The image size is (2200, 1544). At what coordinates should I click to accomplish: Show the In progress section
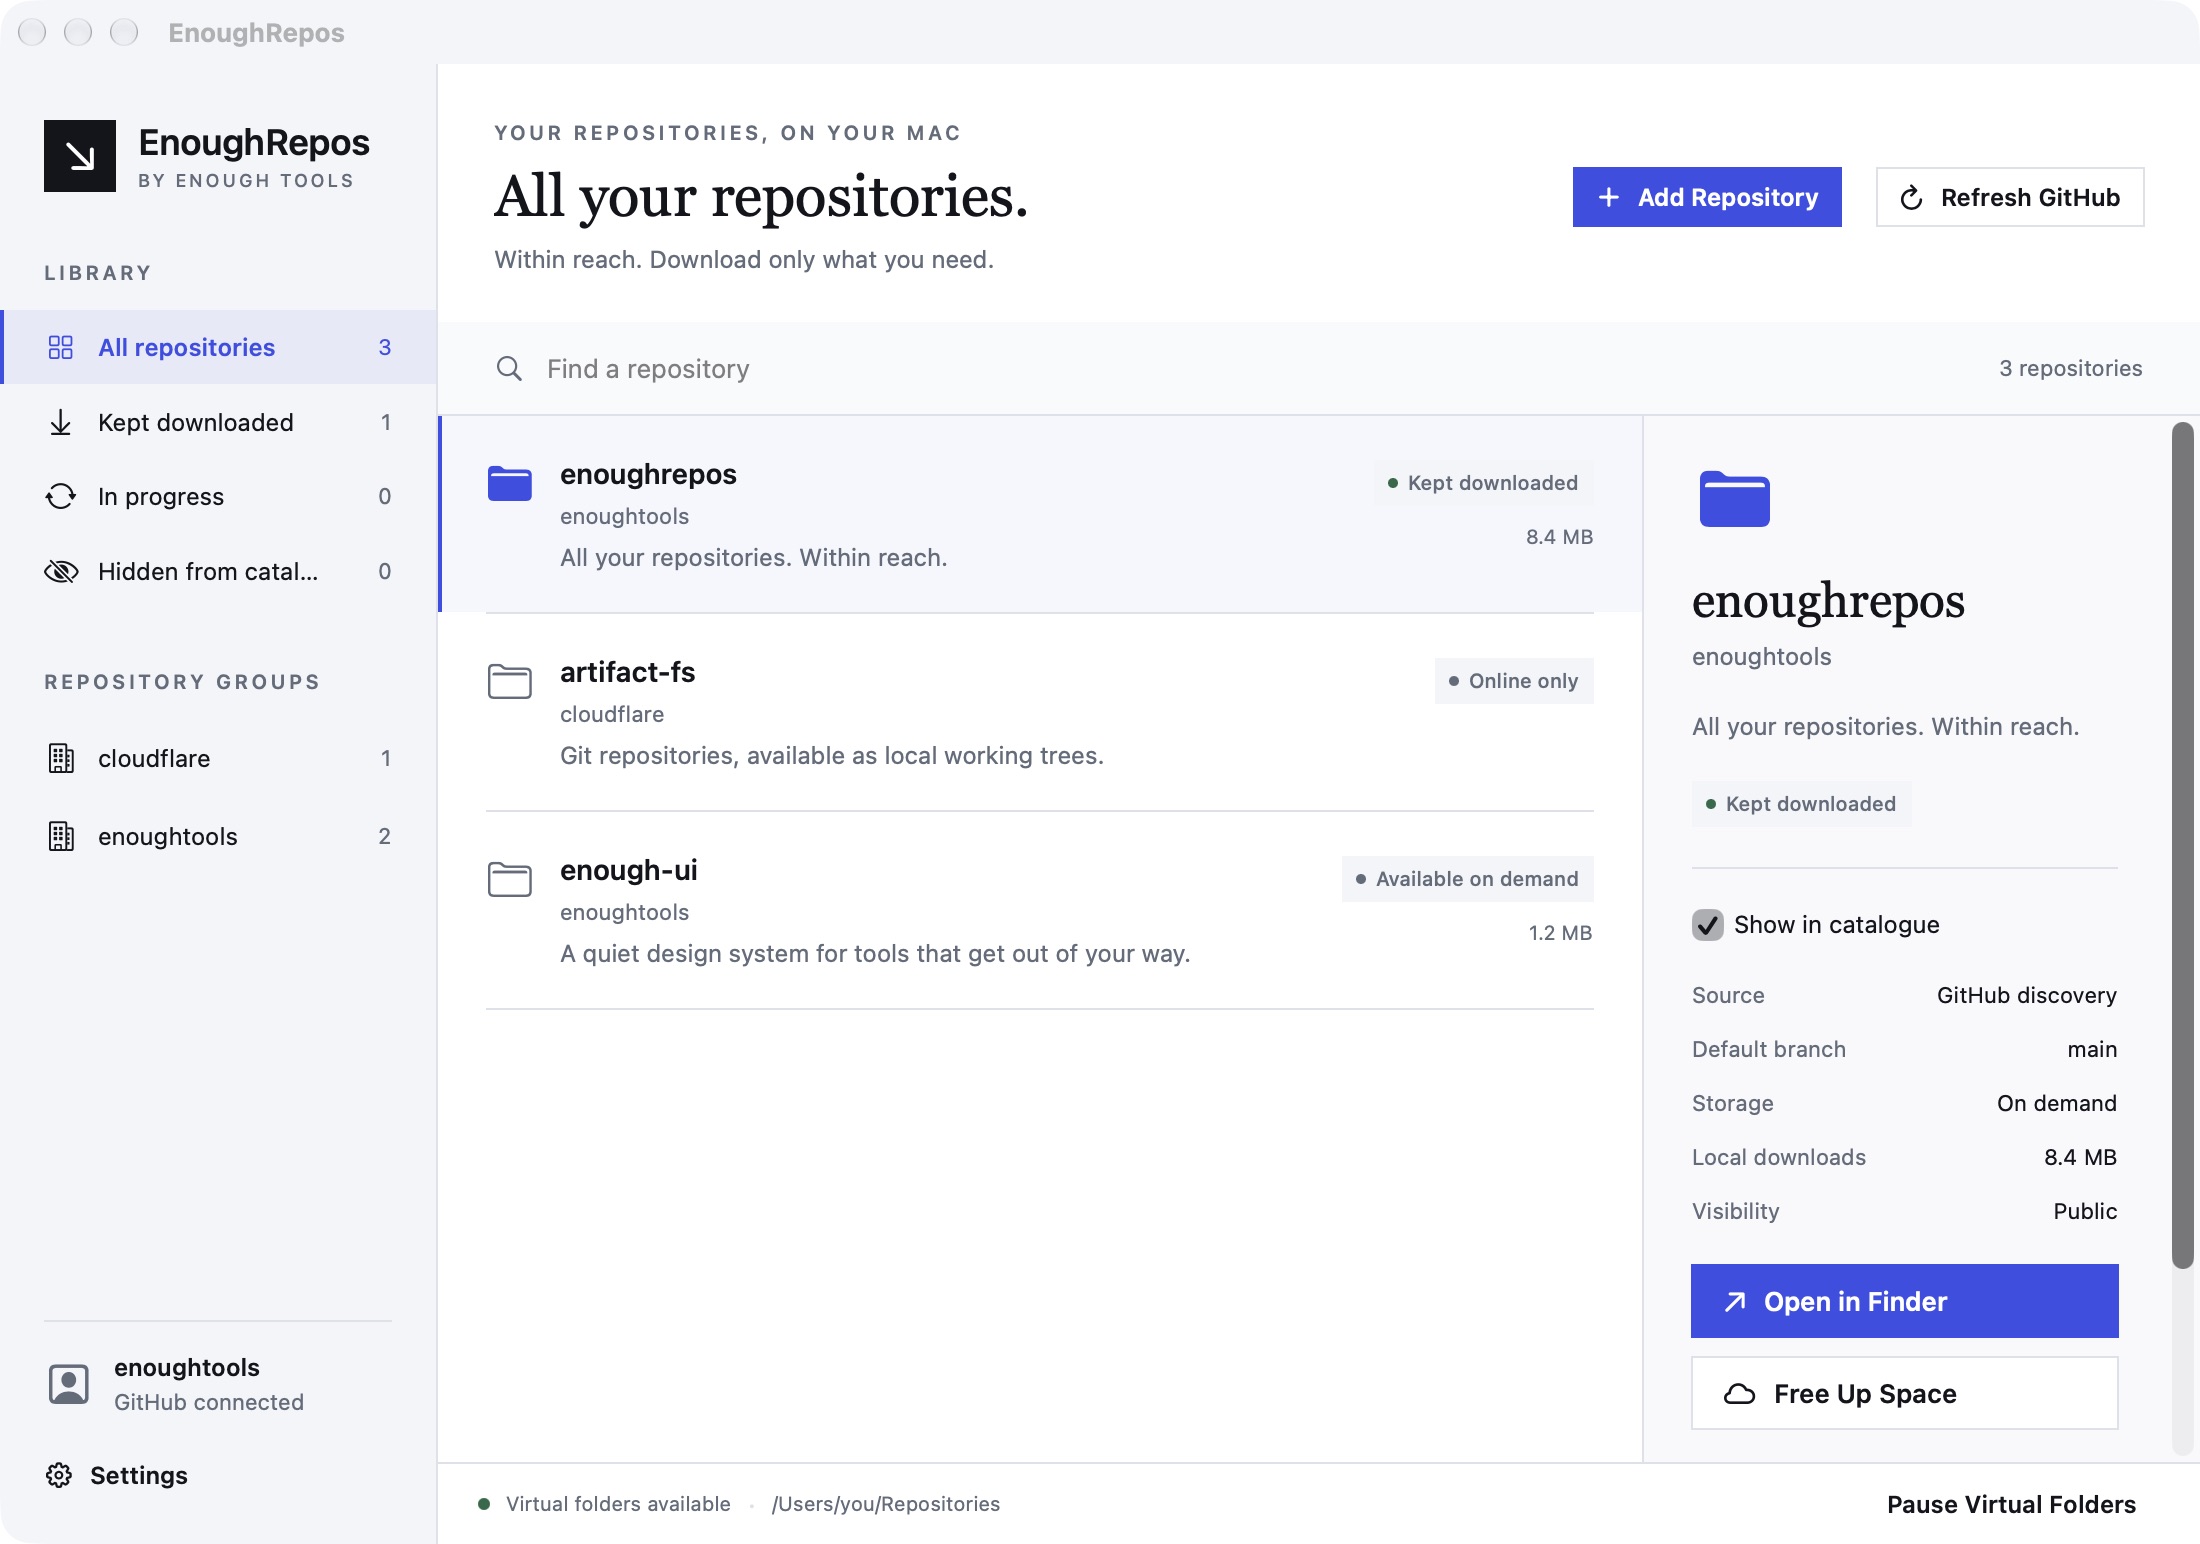click(219, 496)
